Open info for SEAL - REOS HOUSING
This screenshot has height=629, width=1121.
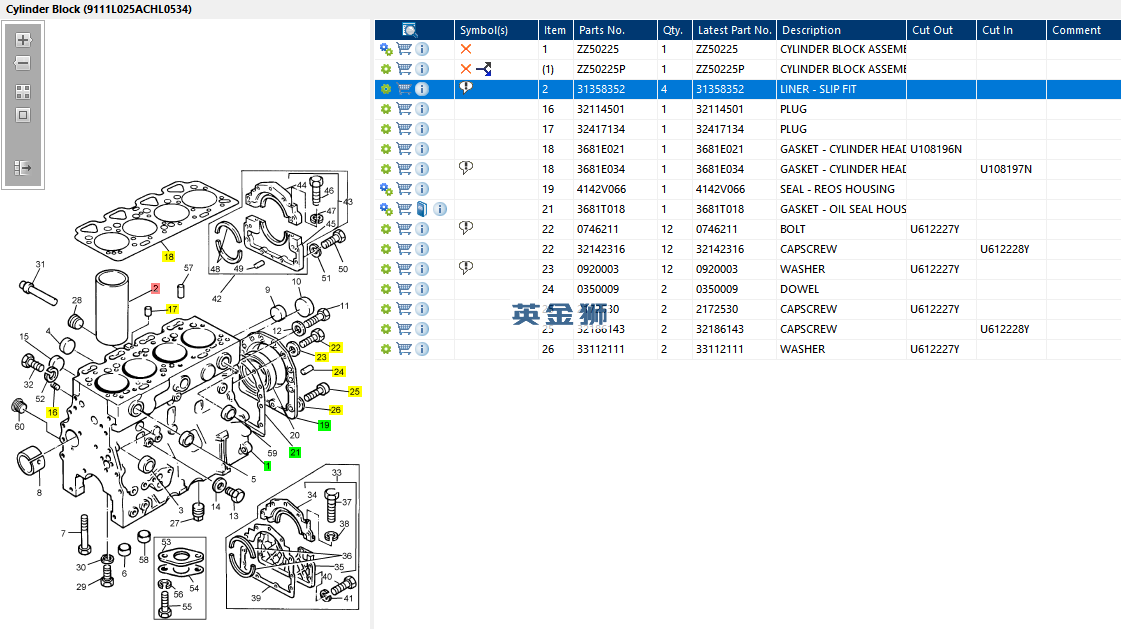click(422, 189)
